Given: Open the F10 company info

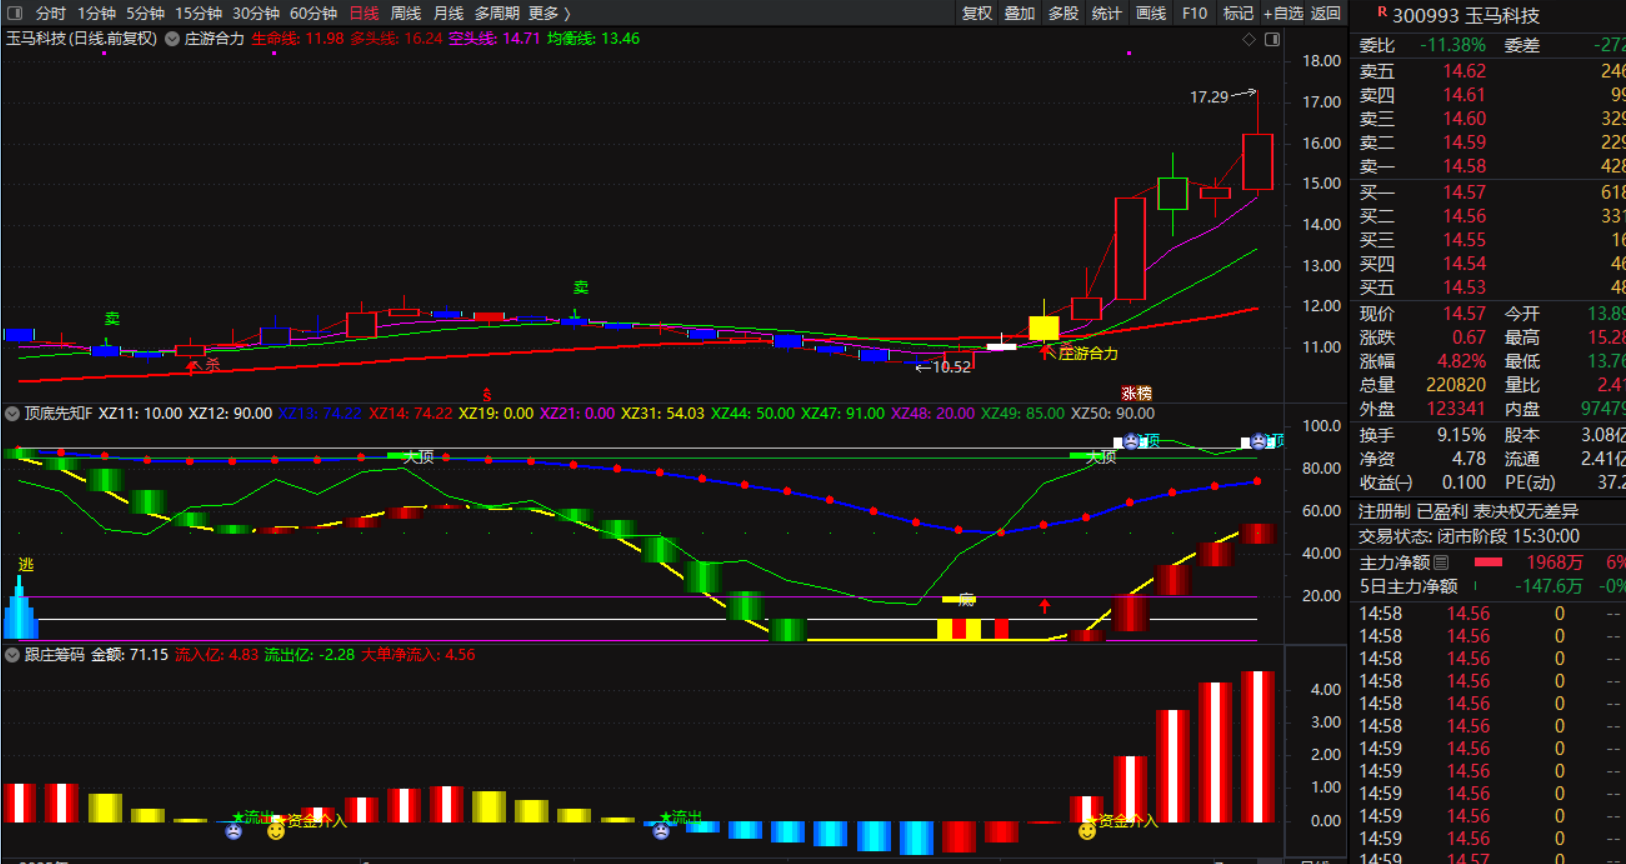Looking at the screenshot, I should 1194,13.
